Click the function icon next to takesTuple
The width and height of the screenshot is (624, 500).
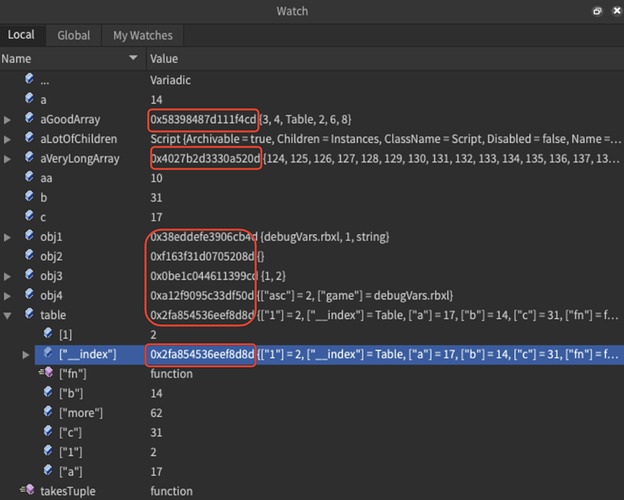pos(27,489)
